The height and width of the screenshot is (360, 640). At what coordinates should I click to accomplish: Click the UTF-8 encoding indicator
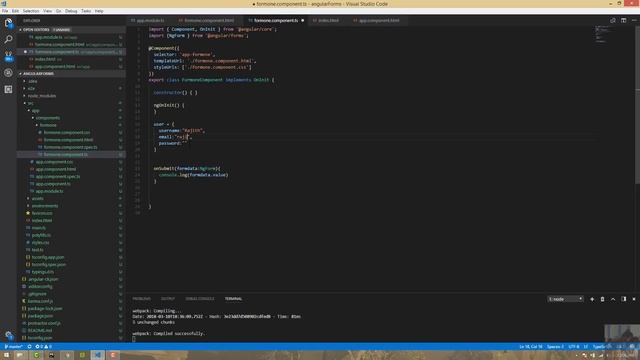coord(574,347)
